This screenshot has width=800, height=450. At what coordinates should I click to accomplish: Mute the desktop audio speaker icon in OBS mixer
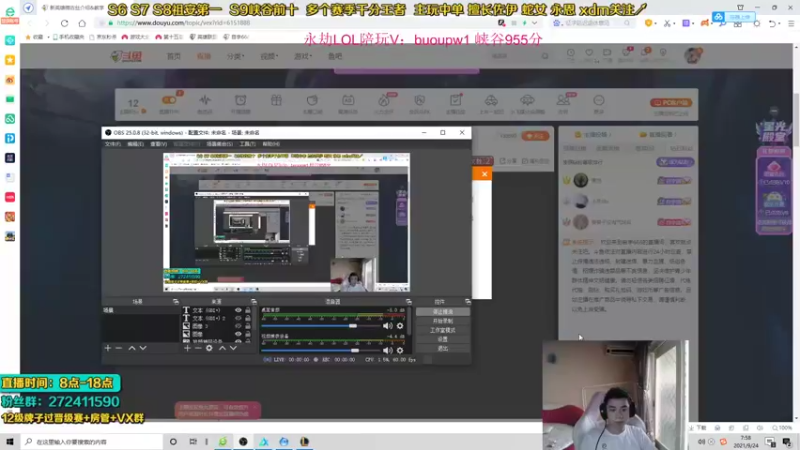coord(388,326)
